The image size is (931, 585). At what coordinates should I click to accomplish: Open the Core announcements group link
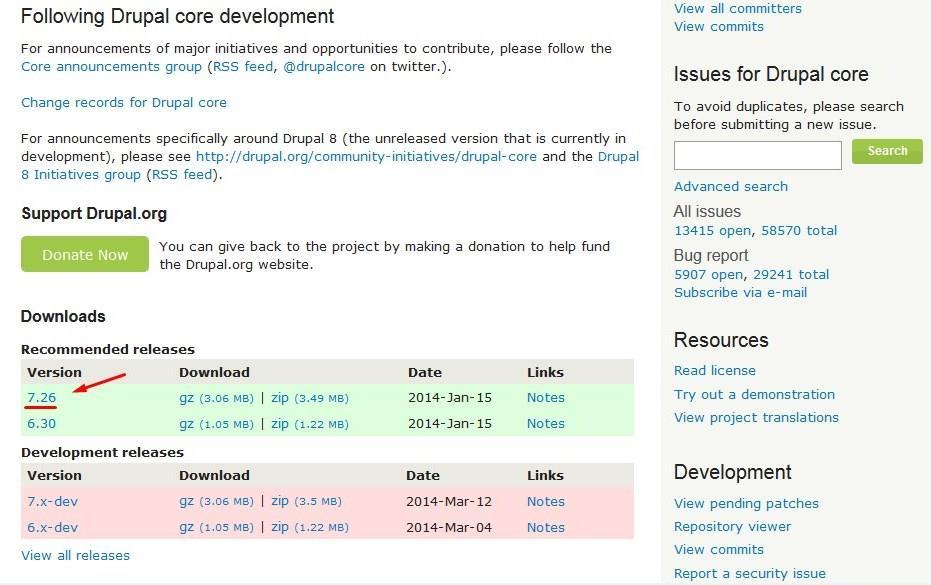tap(112, 67)
